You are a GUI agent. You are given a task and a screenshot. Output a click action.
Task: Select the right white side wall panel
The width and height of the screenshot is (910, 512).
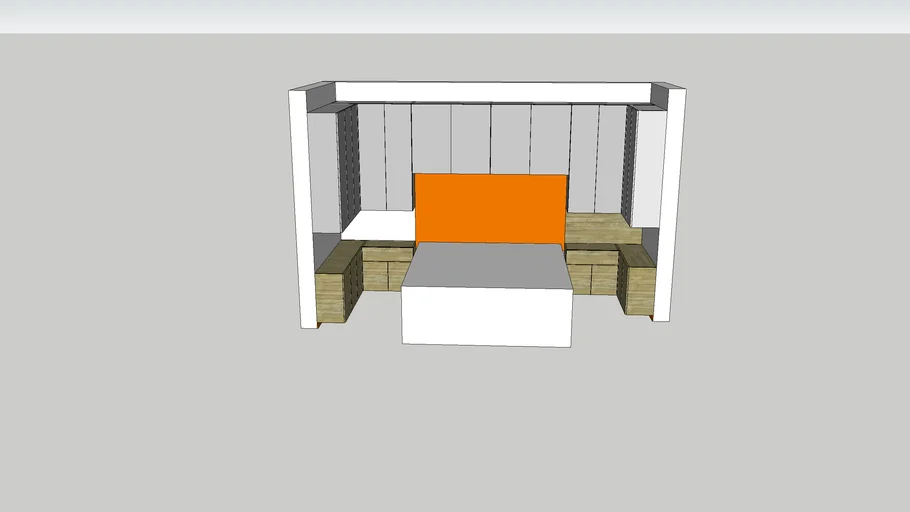pos(671,204)
